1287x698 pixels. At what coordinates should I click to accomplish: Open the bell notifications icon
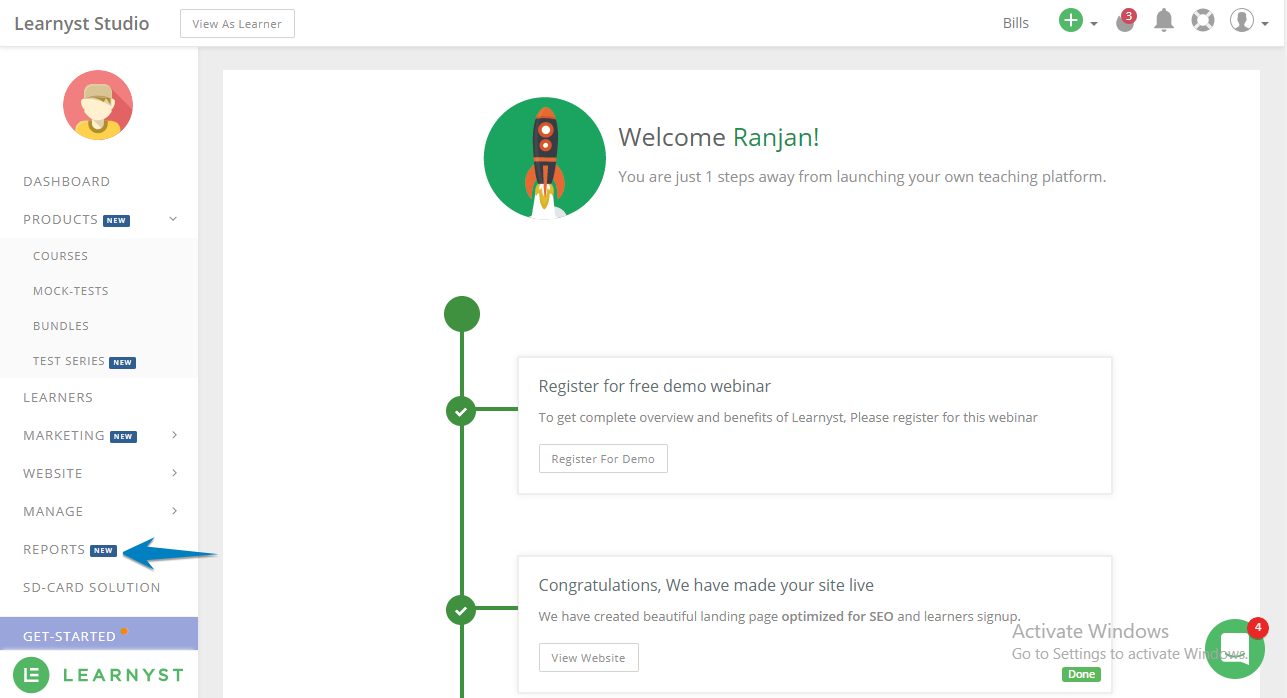(x=1164, y=21)
